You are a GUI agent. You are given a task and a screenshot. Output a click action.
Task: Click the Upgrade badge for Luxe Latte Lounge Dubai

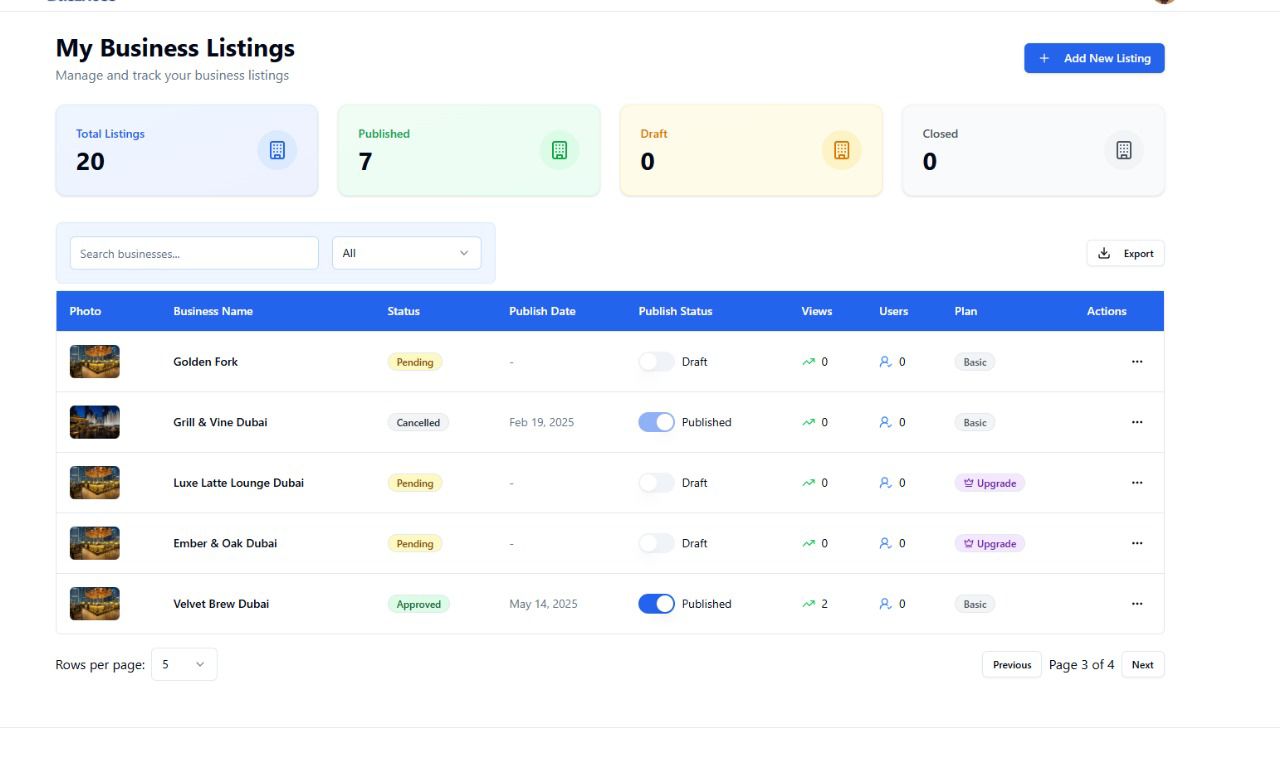coord(990,483)
